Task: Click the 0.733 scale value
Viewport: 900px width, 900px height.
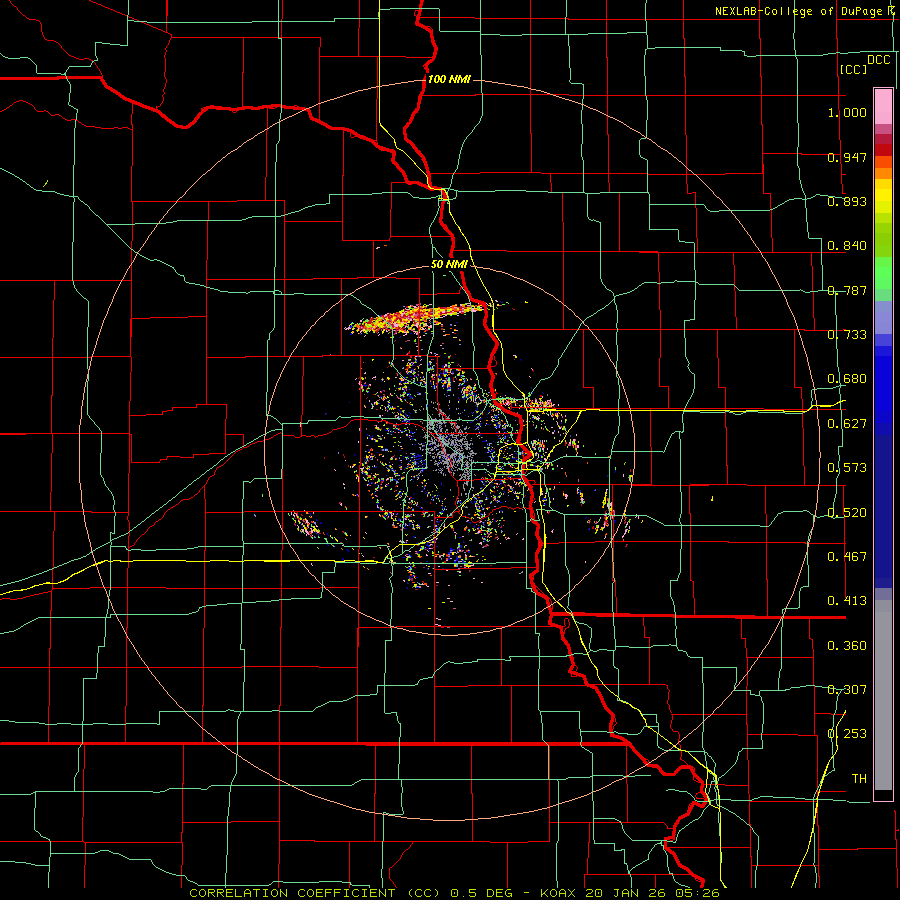Action: pyautogui.click(x=847, y=335)
